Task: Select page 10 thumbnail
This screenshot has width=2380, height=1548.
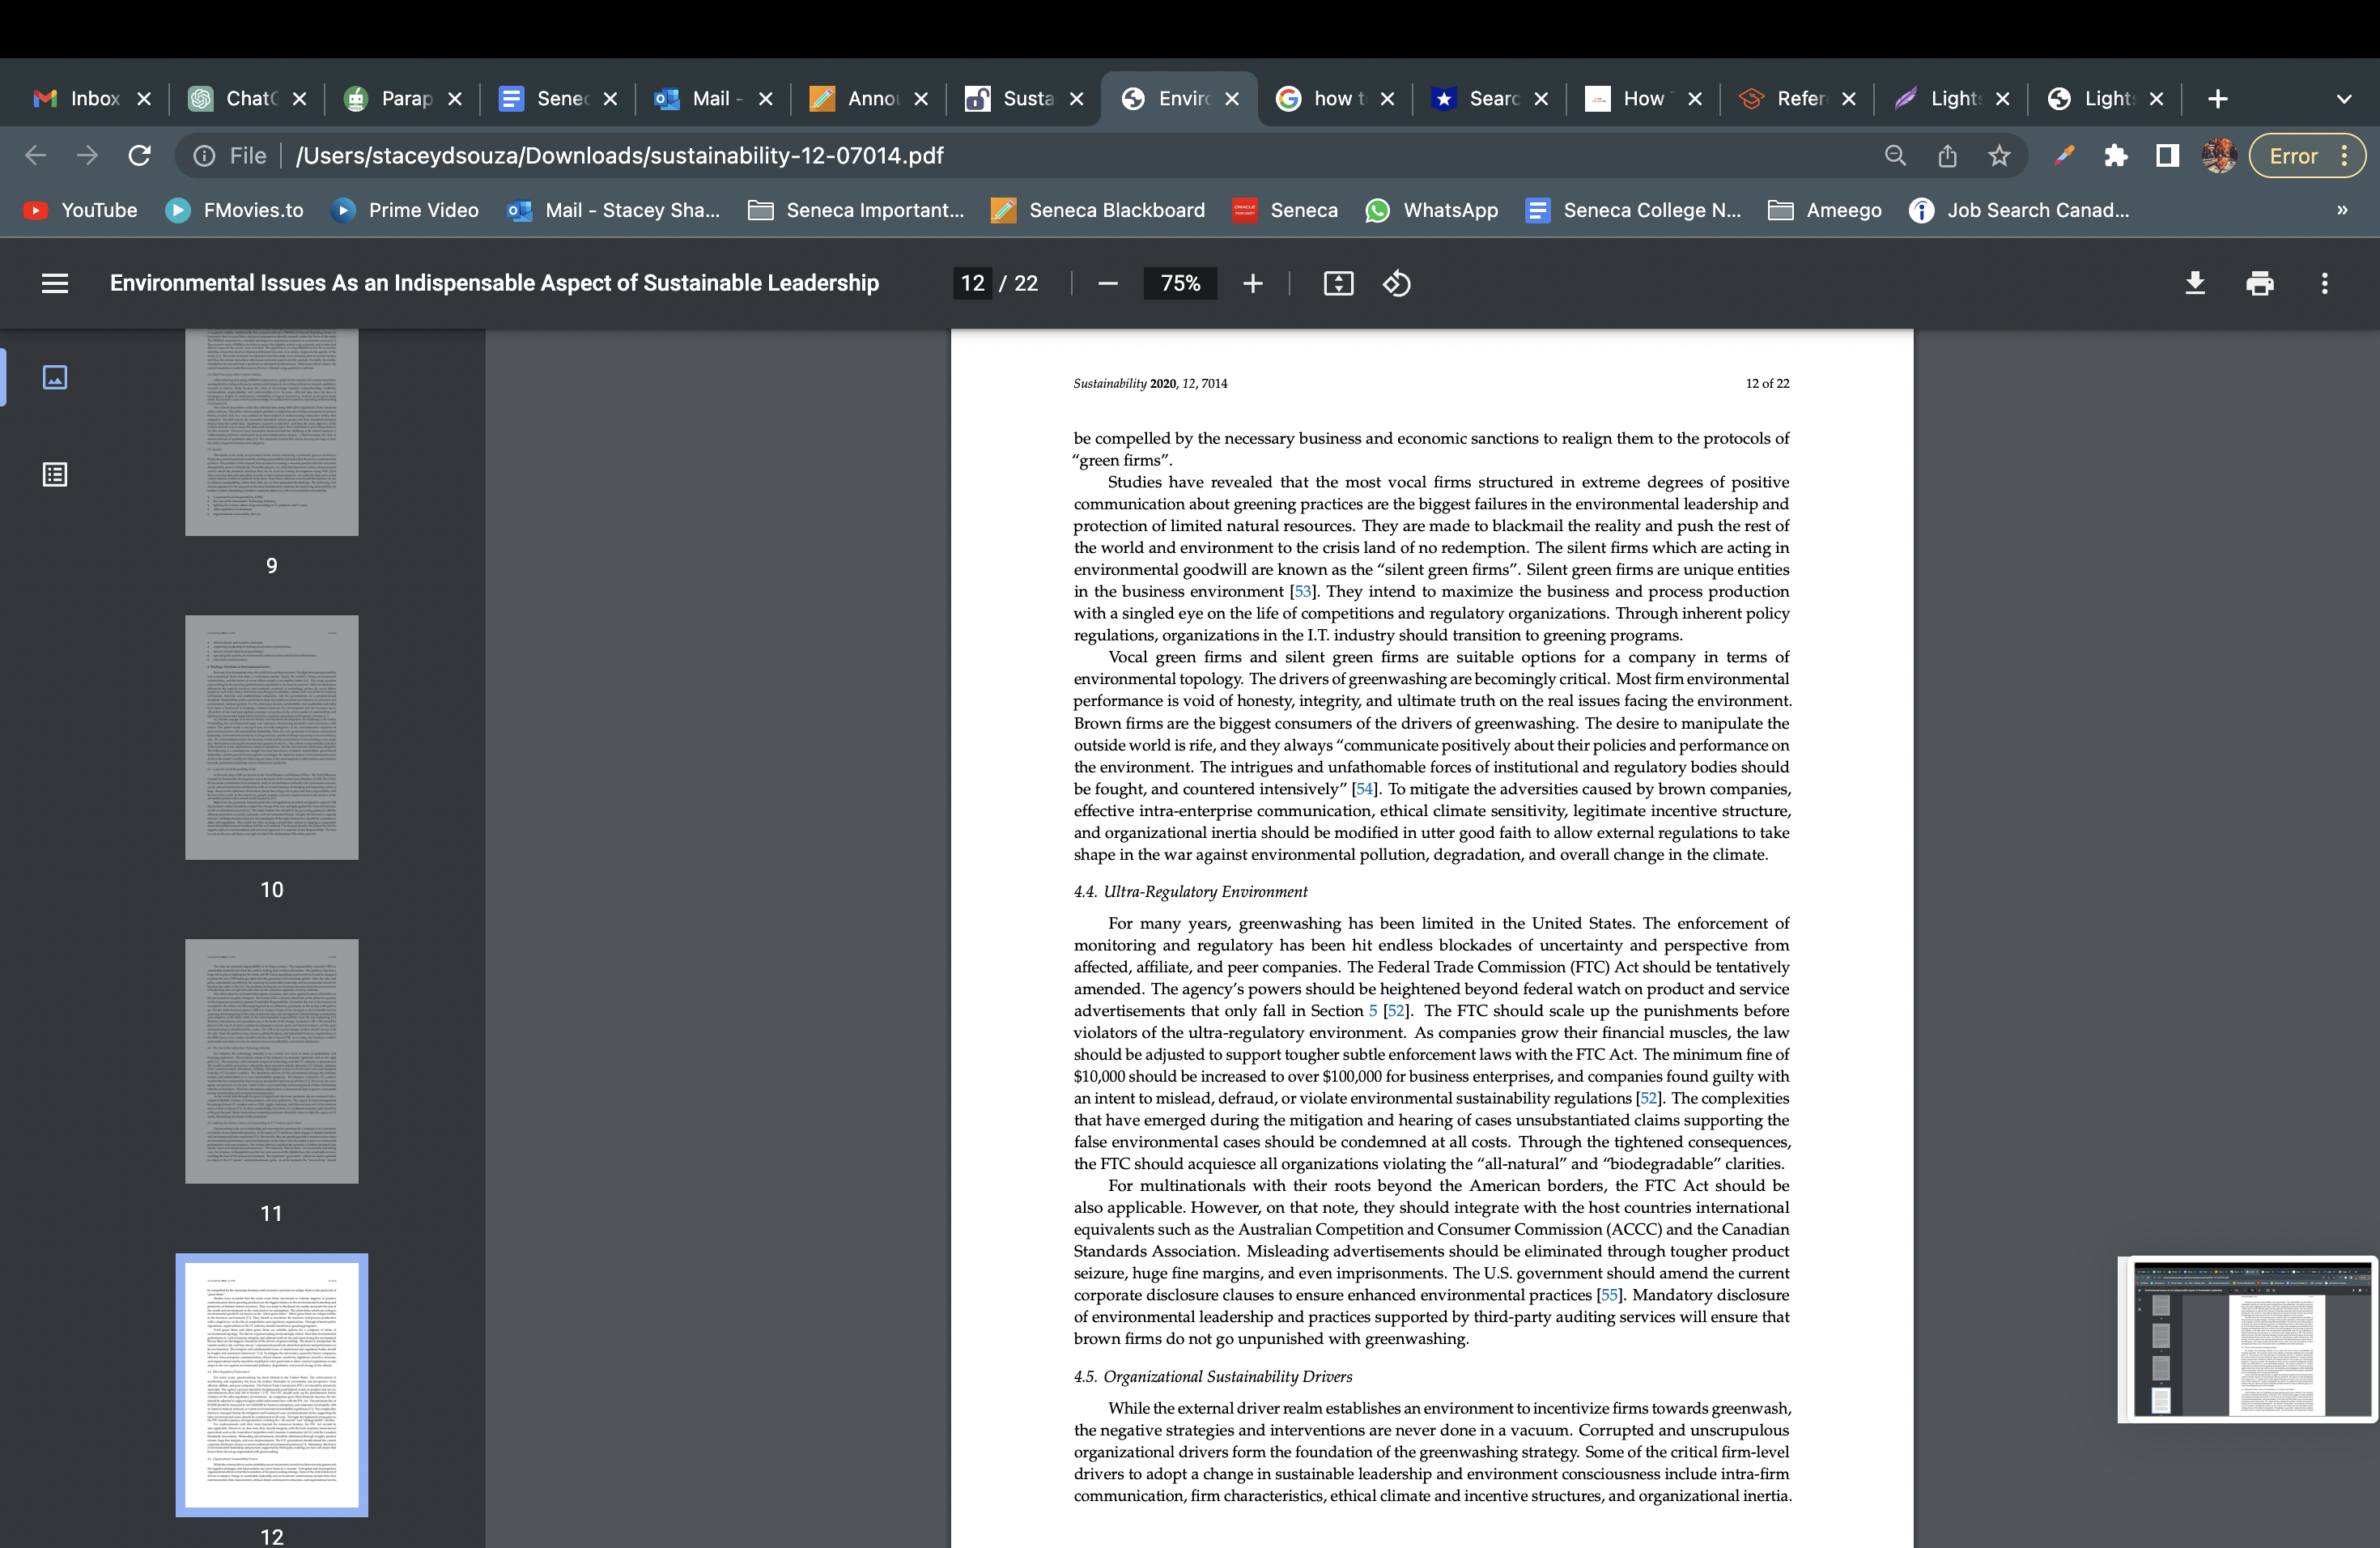Action: [272, 738]
